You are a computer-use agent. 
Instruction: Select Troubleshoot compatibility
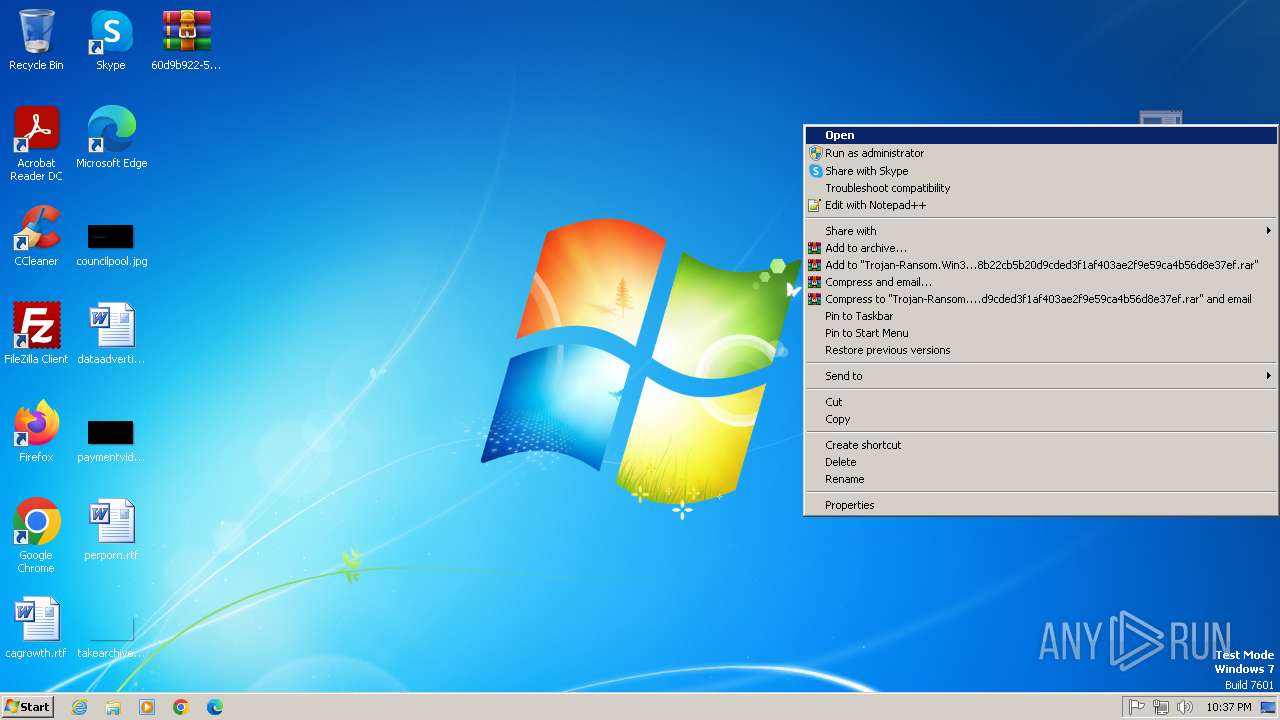click(x=1041, y=188)
